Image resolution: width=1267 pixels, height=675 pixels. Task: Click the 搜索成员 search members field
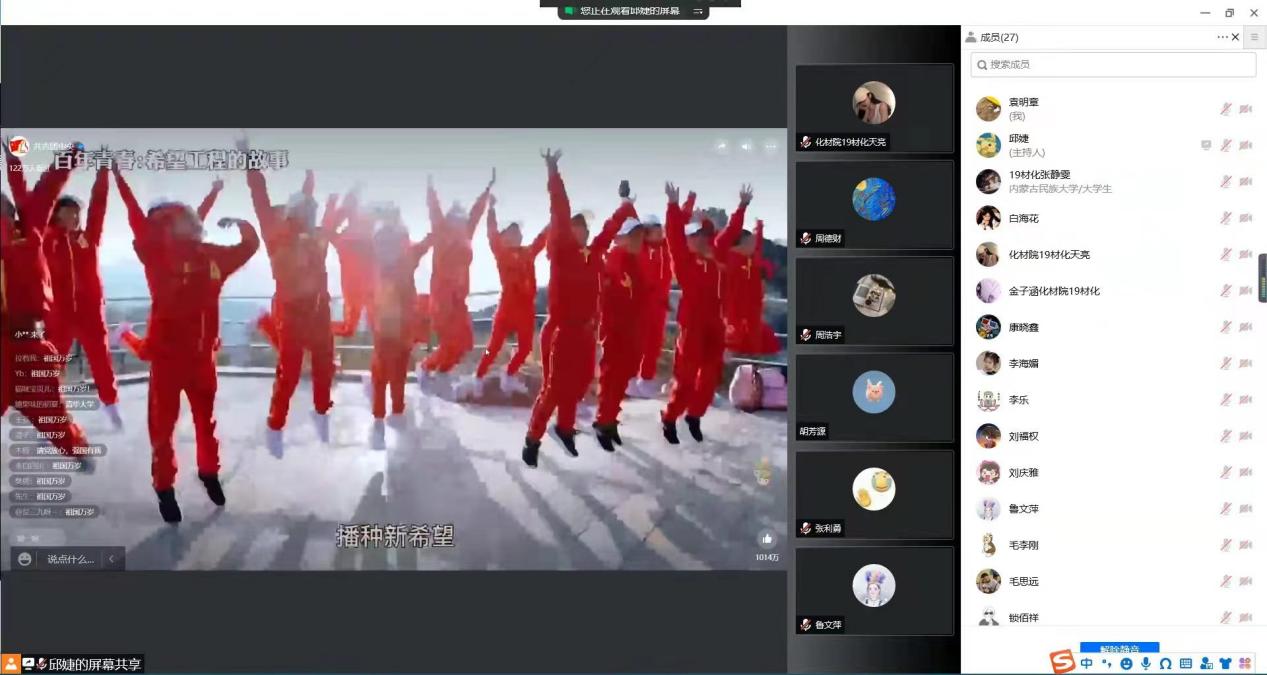pyautogui.click(x=1113, y=64)
